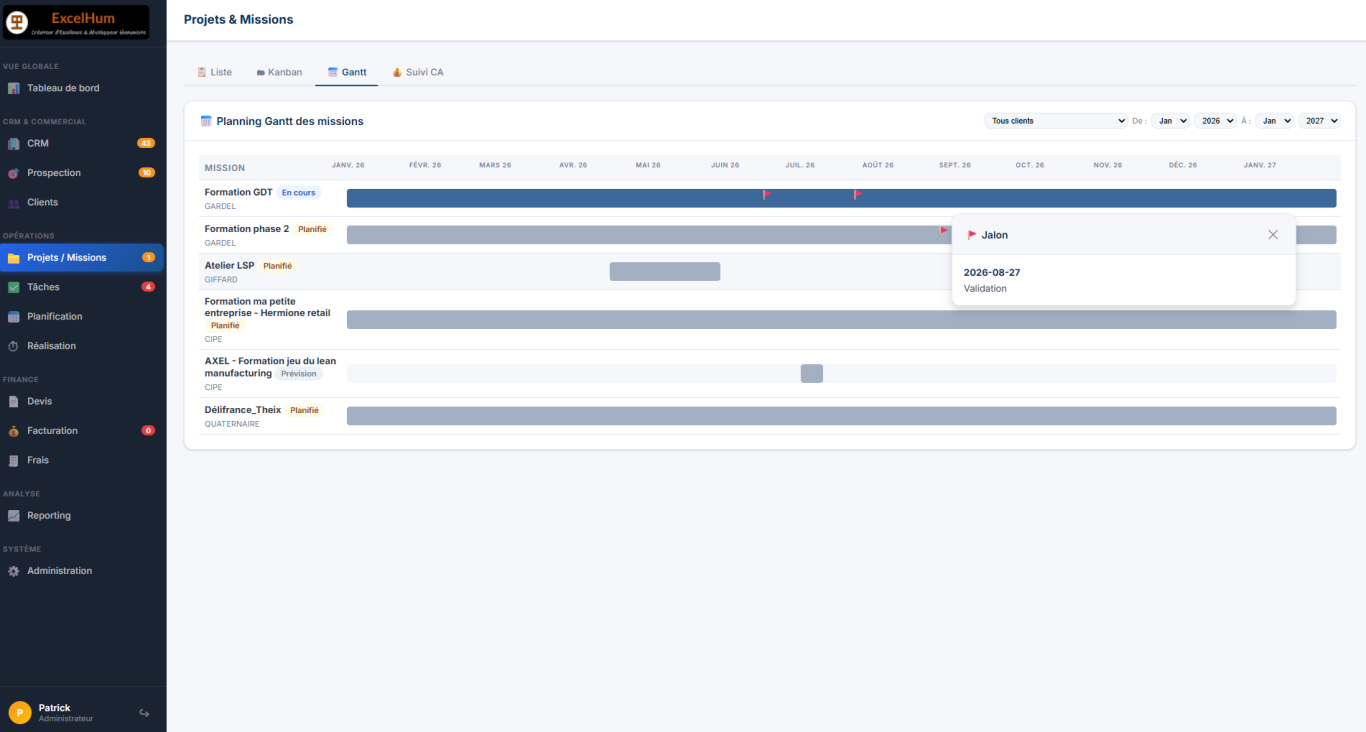
Task: Open the Tous clients filter dropdown
Action: [x=1057, y=121]
